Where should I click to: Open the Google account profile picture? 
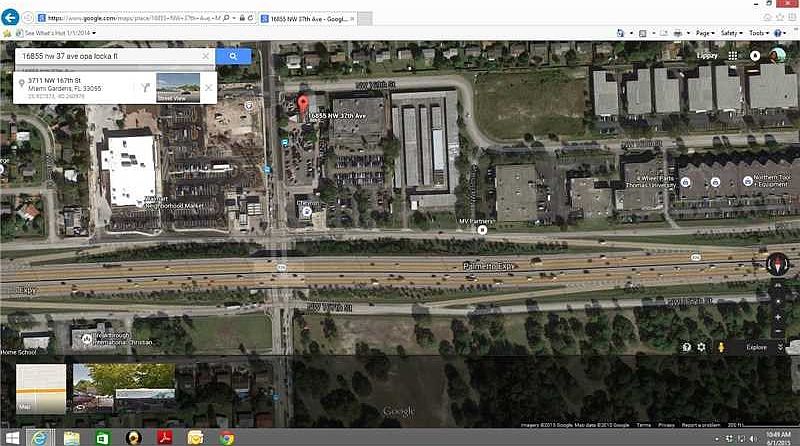click(x=778, y=55)
